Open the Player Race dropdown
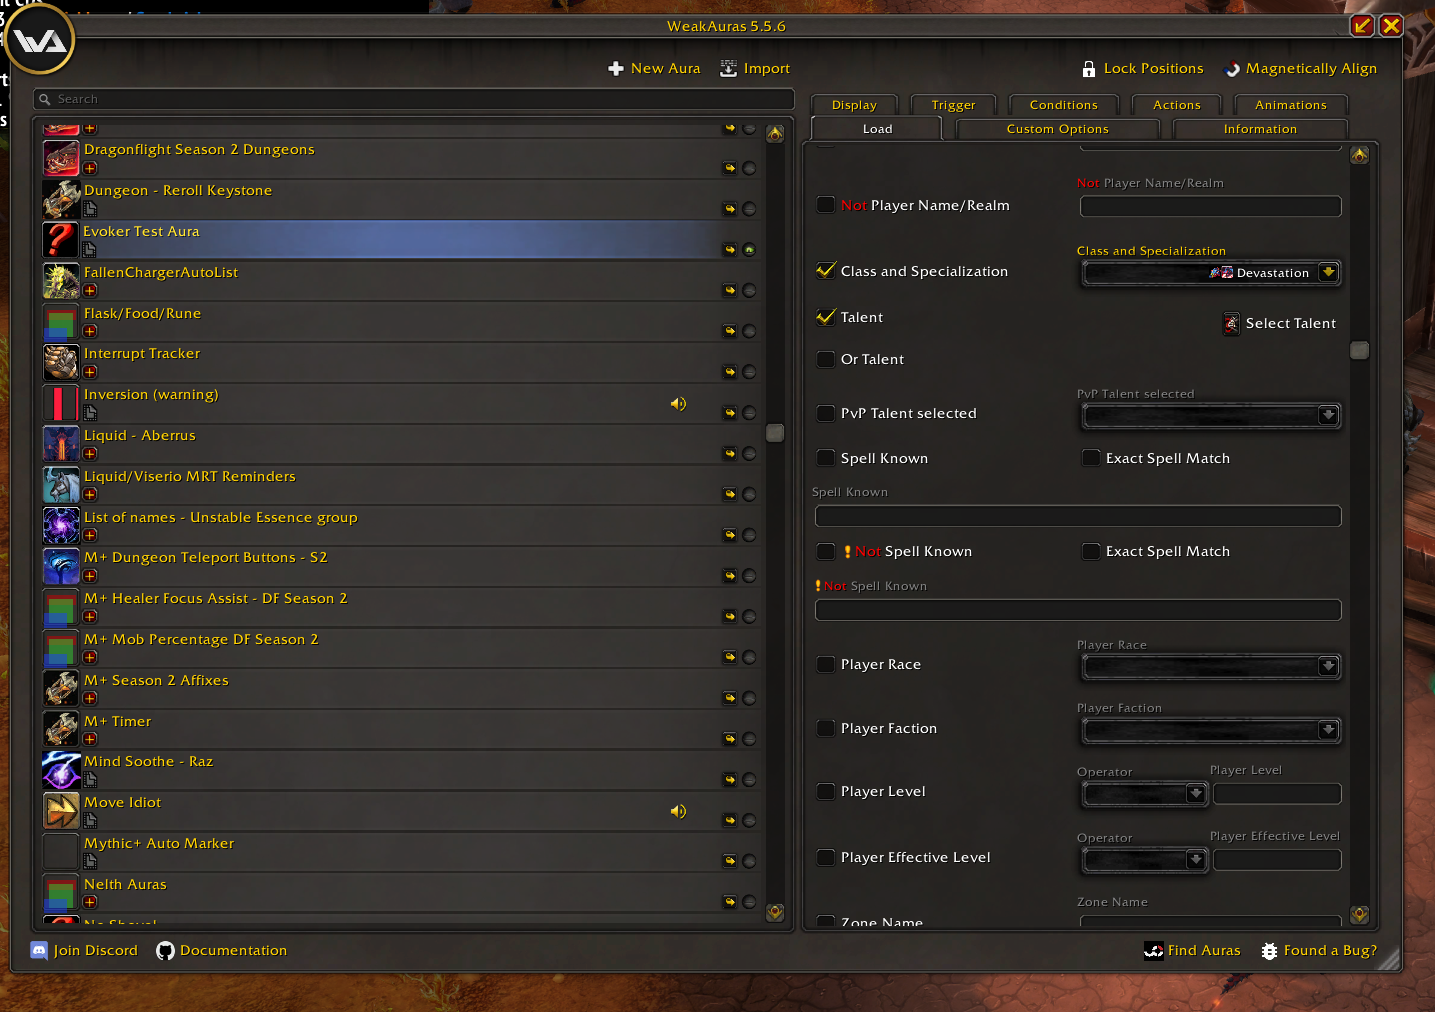Image resolution: width=1435 pixels, height=1012 pixels. click(x=1329, y=666)
